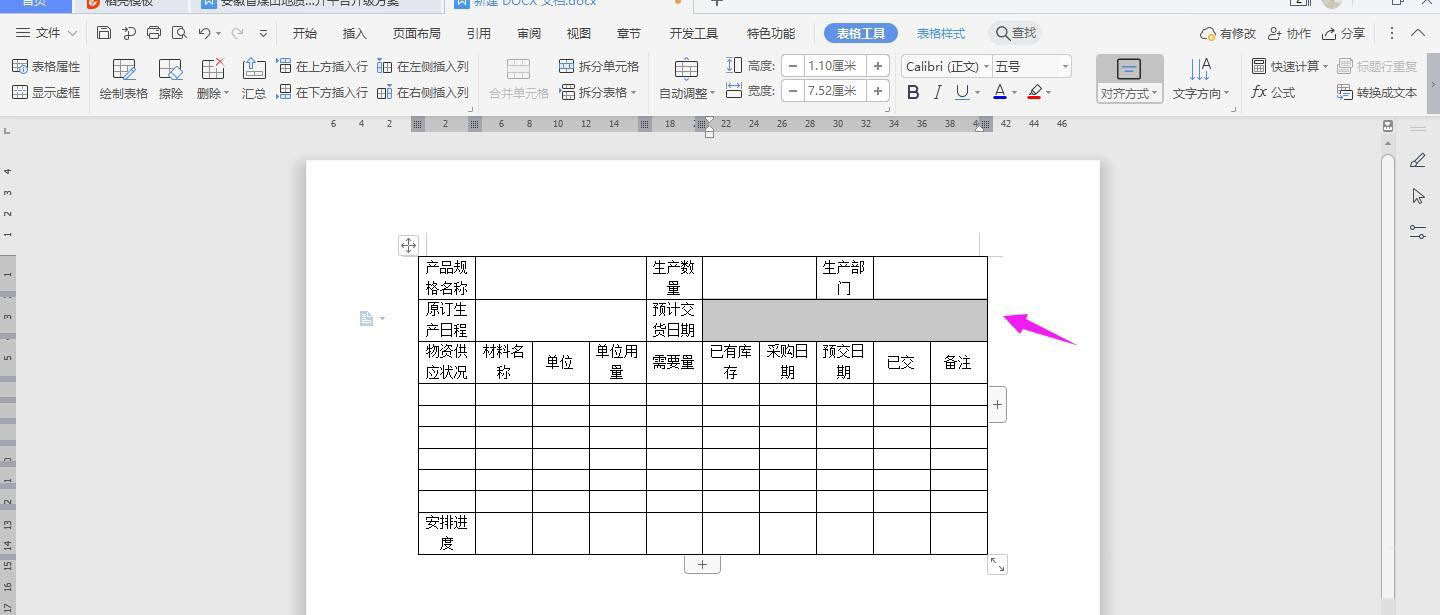
Task: Switch to the 审阅 tab
Action: click(529, 33)
